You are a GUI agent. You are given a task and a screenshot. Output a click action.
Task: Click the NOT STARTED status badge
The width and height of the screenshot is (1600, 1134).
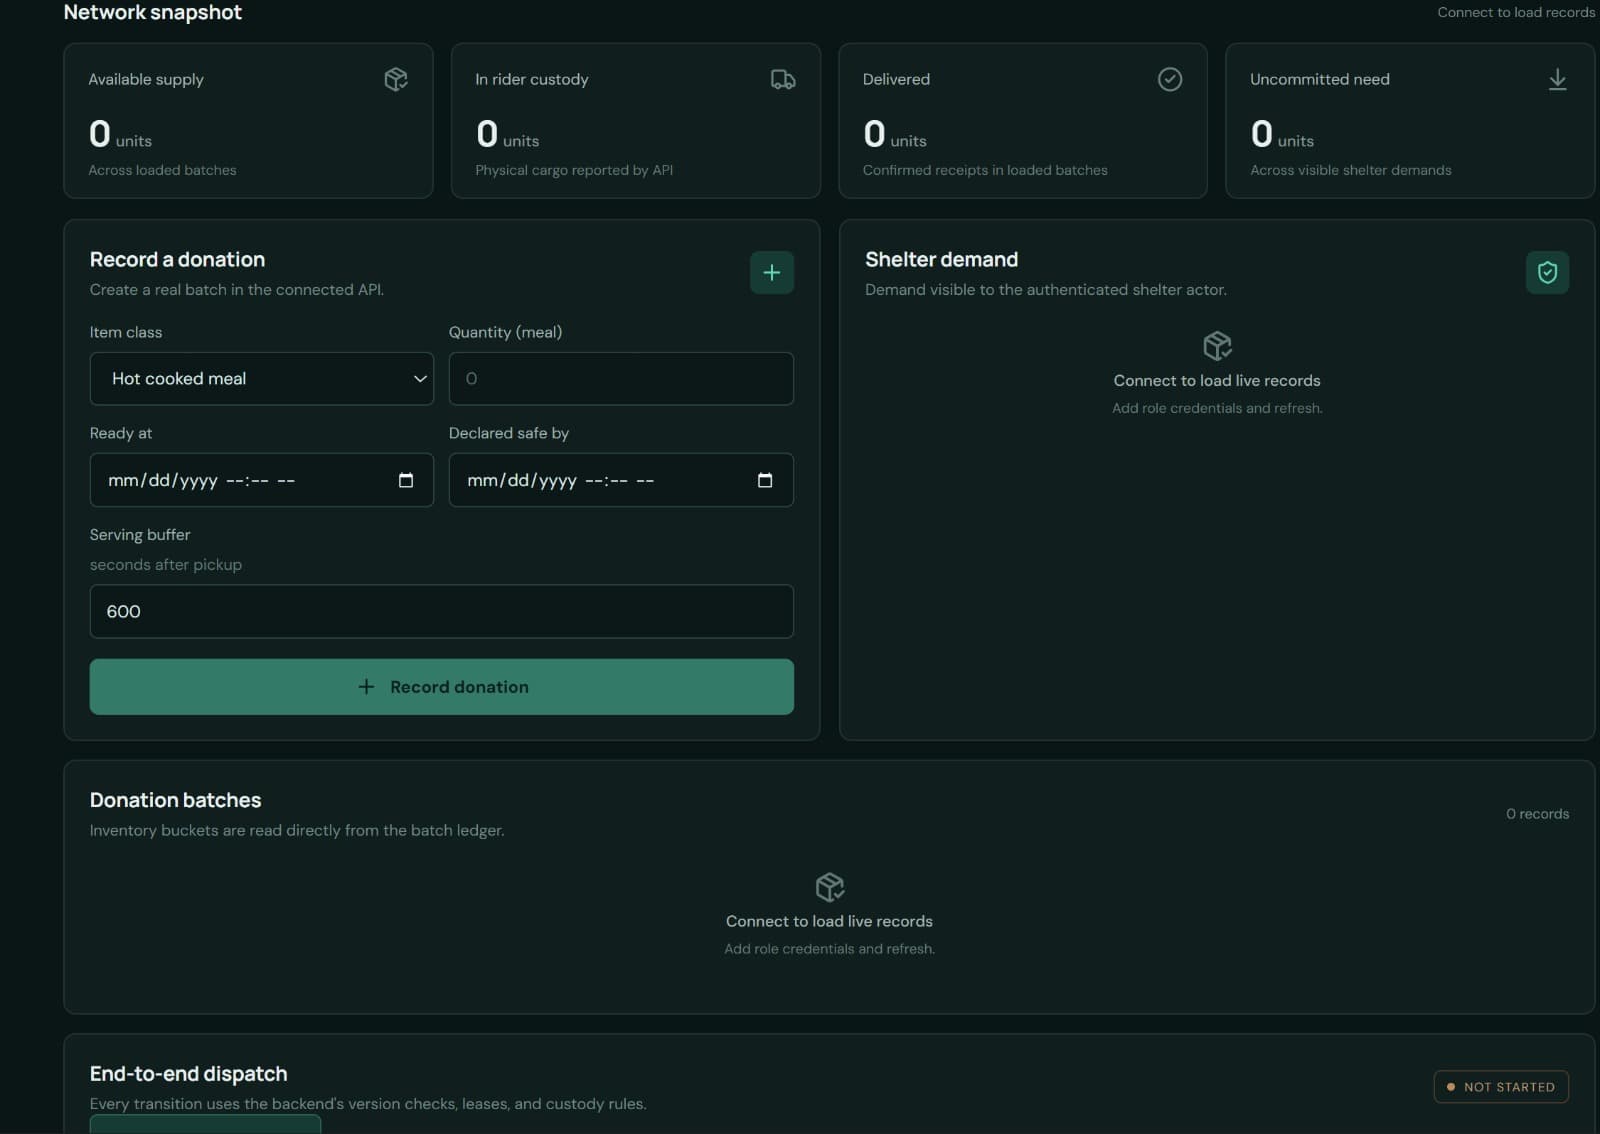[1501, 1087]
